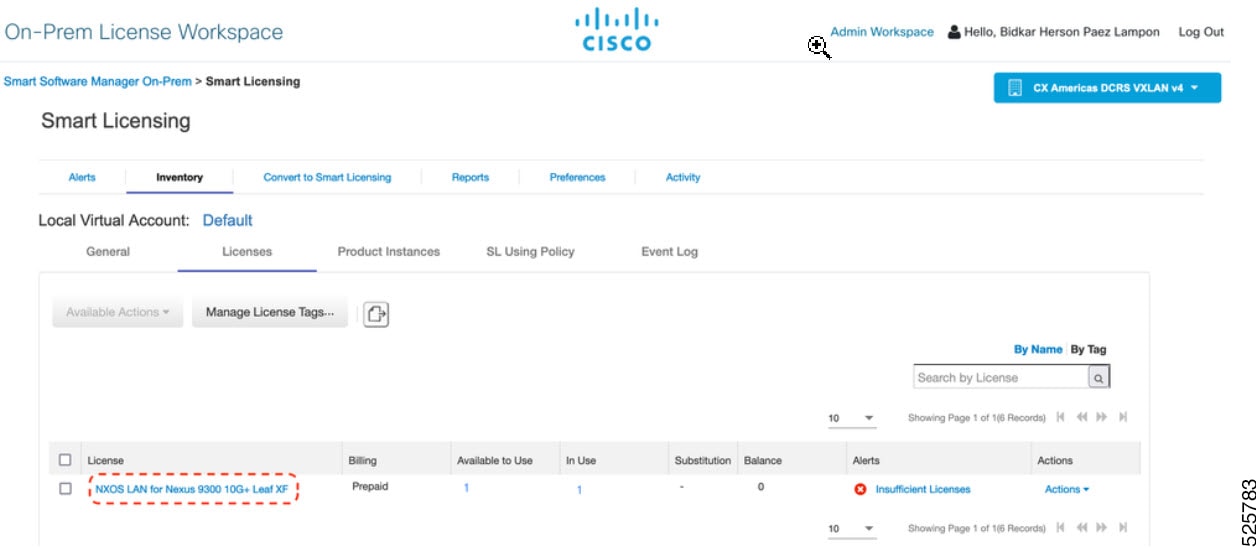Click the Prepaid billing cell
Viewport: 1256px width, 548px height.
click(370, 487)
